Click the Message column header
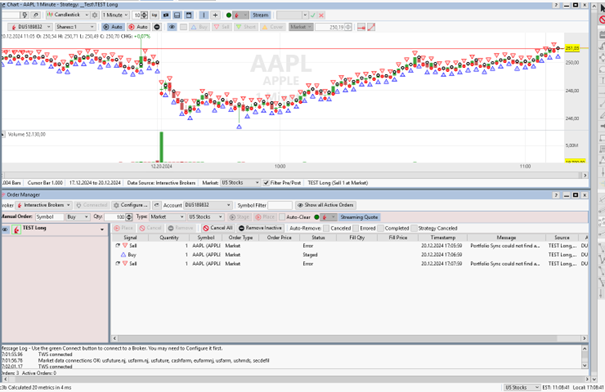The width and height of the screenshot is (605, 392). [506, 238]
